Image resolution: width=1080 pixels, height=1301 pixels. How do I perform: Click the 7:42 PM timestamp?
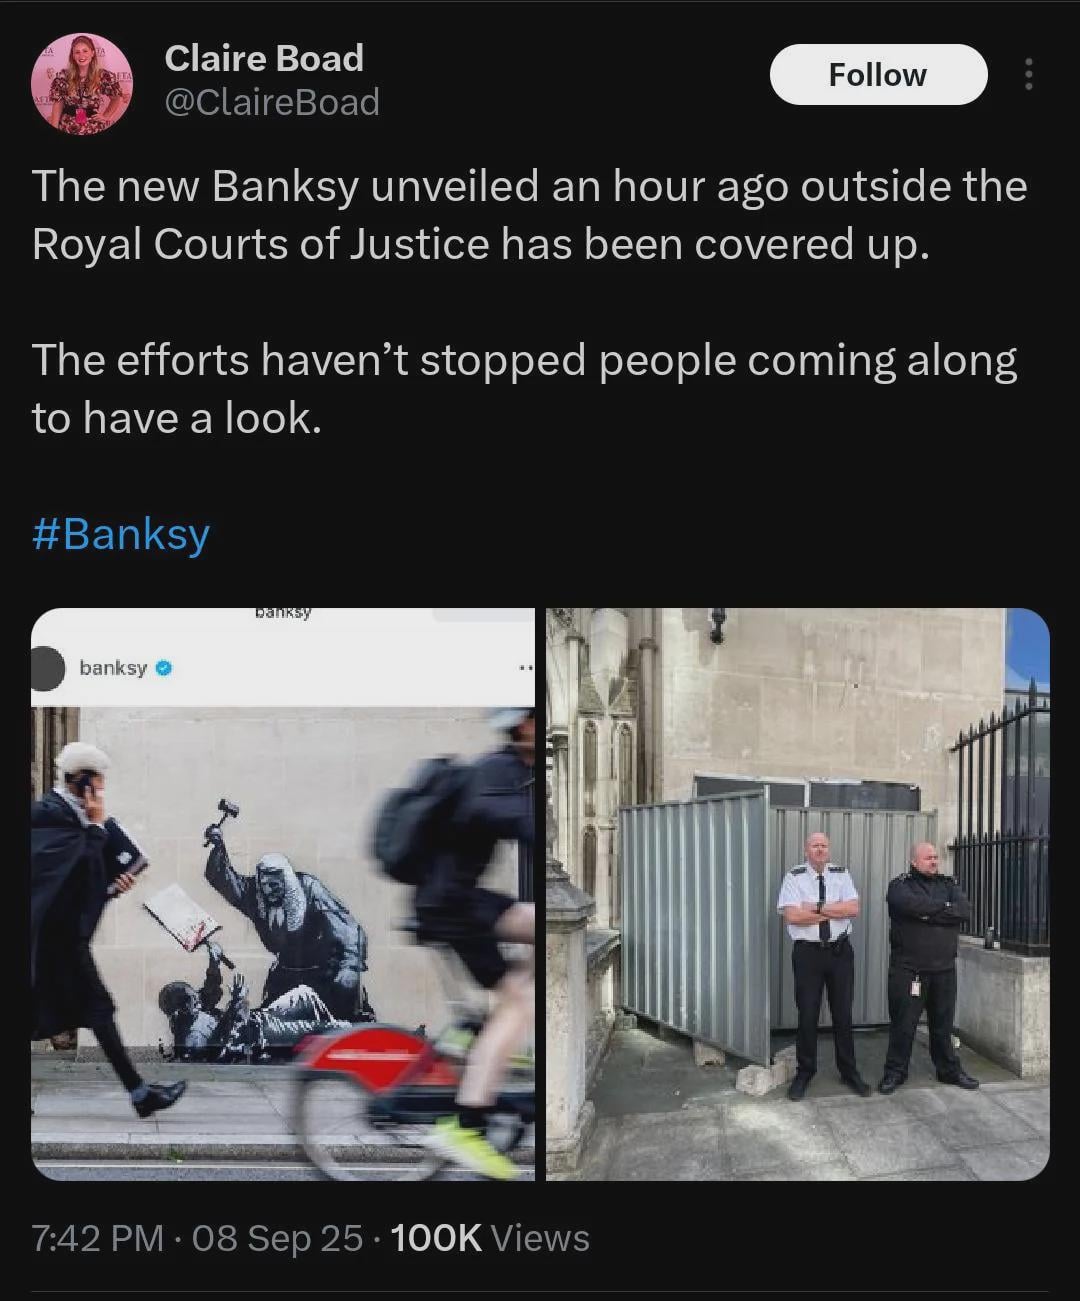tap(98, 1238)
